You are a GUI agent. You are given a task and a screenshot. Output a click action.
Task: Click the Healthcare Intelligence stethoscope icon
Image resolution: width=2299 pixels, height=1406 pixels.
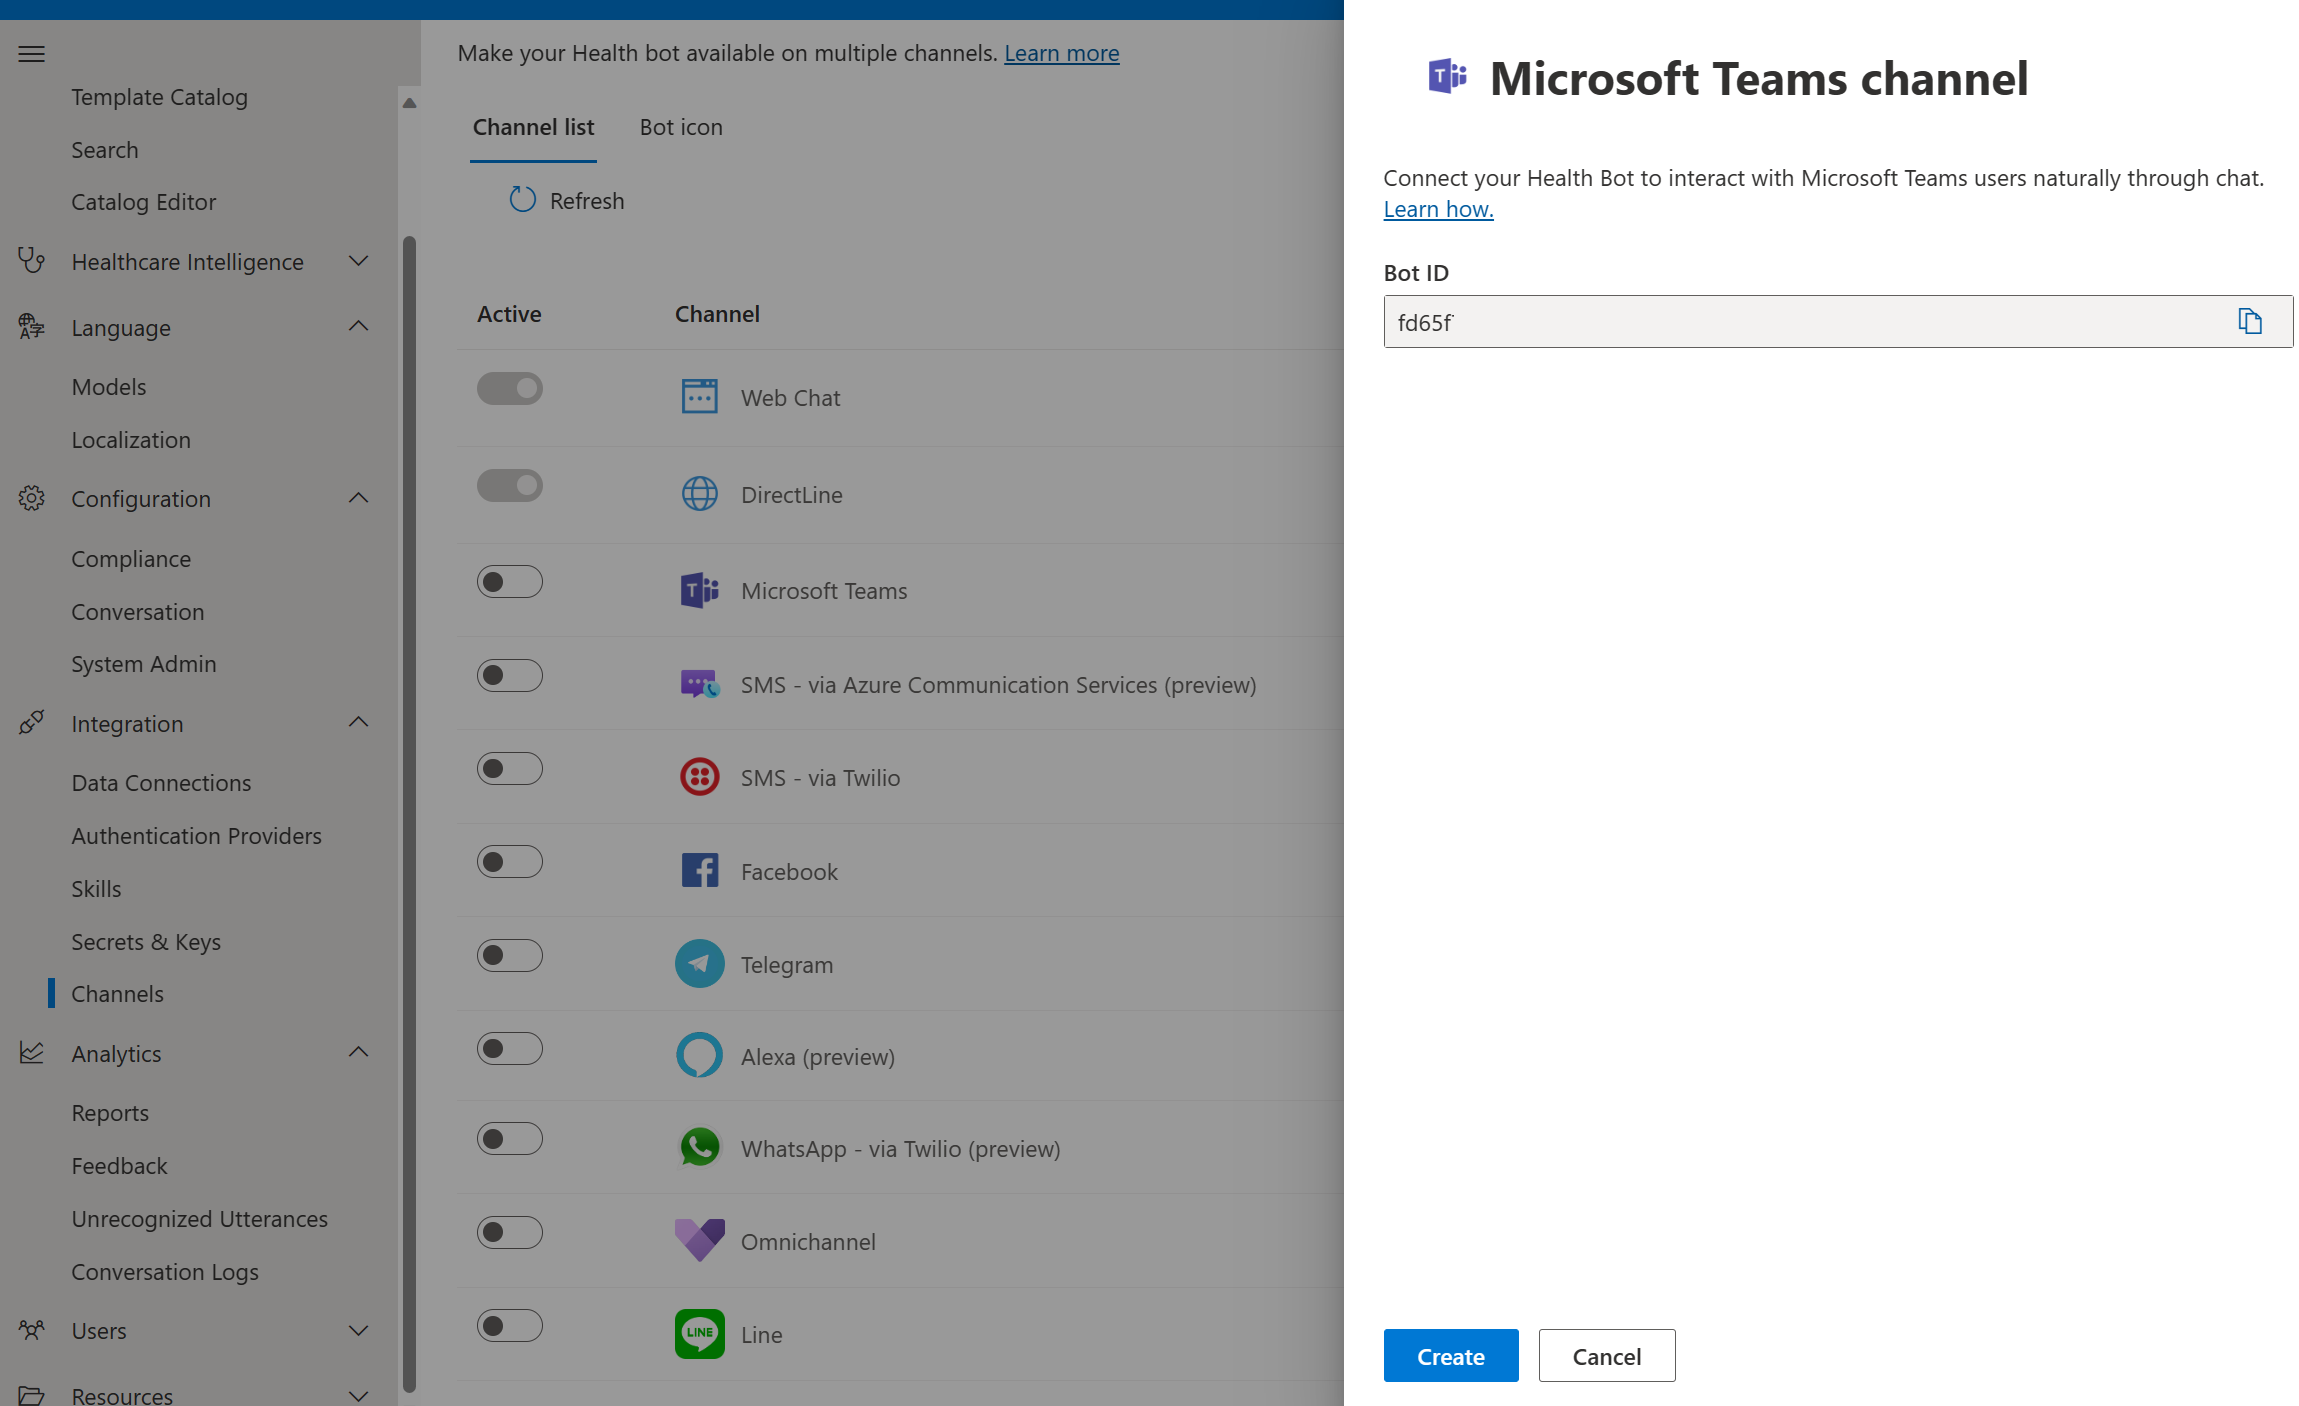click(x=31, y=261)
